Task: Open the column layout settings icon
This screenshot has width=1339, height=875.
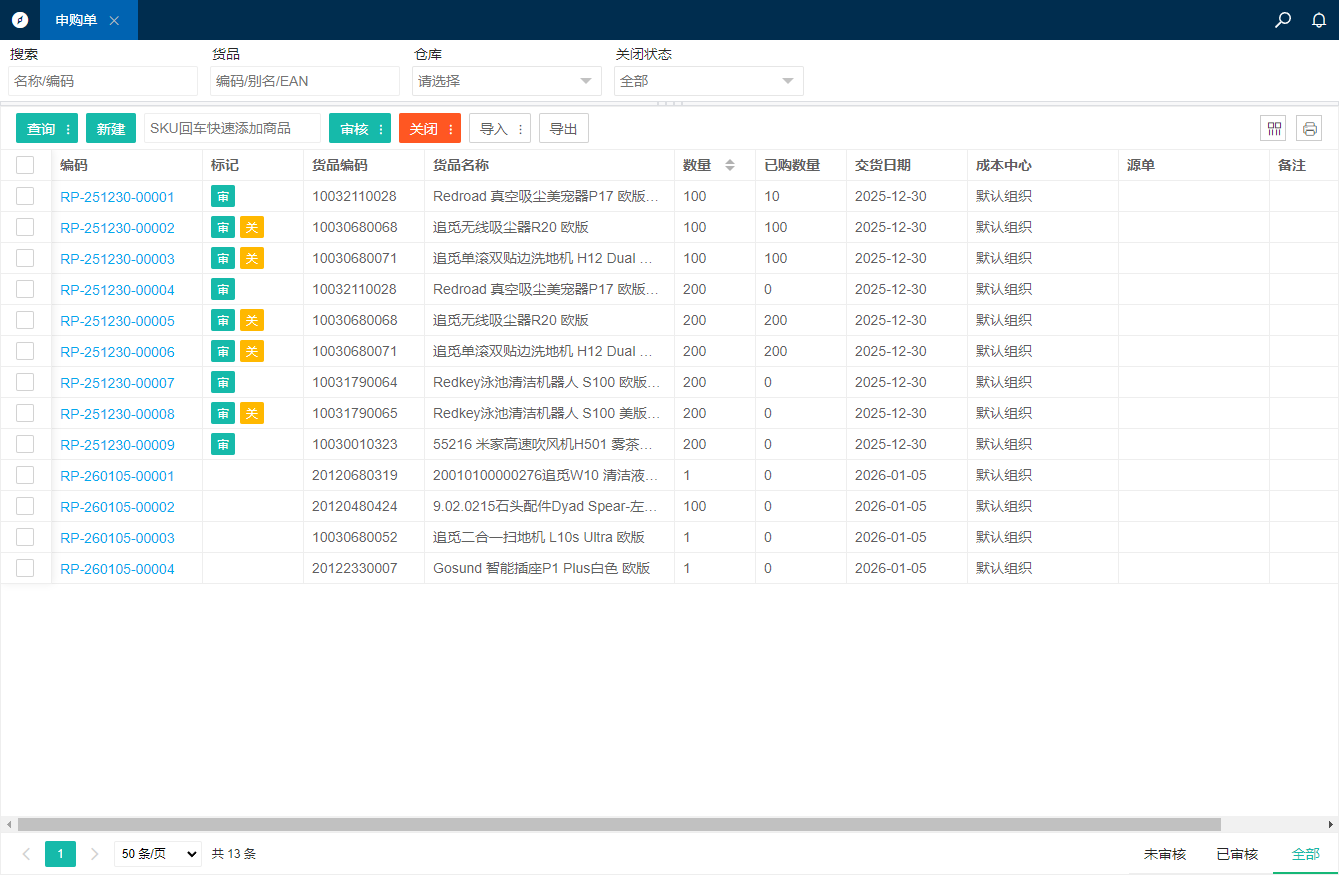Action: click(x=1273, y=128)
